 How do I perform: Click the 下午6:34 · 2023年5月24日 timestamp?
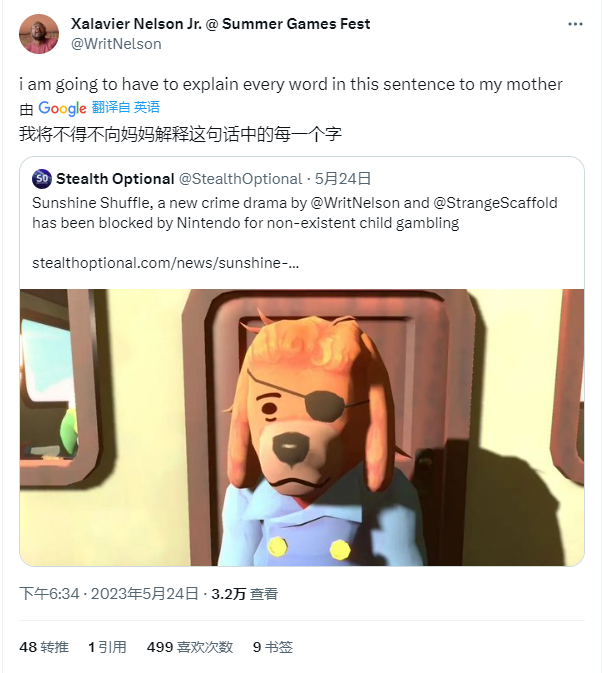[109, 594]
